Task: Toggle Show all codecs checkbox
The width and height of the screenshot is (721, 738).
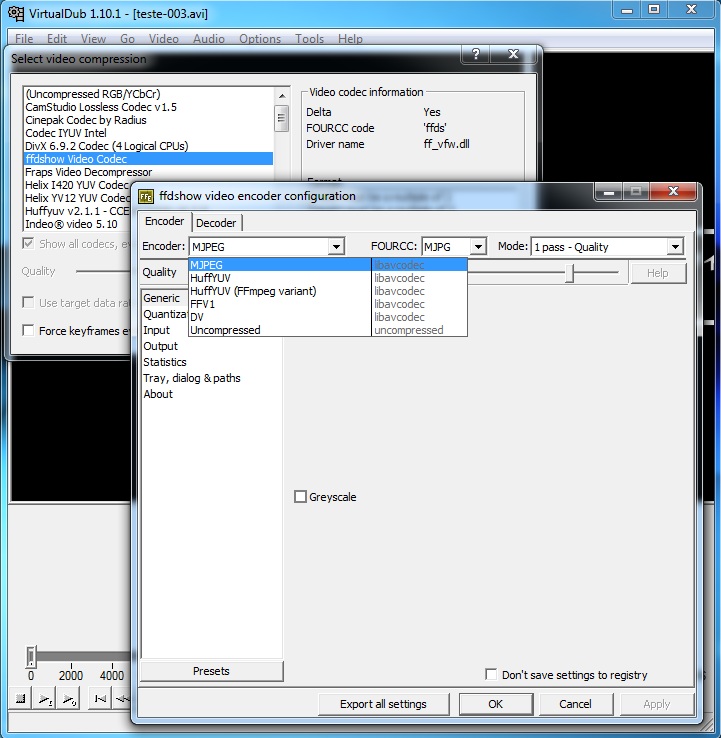Action: click(28, 243)
